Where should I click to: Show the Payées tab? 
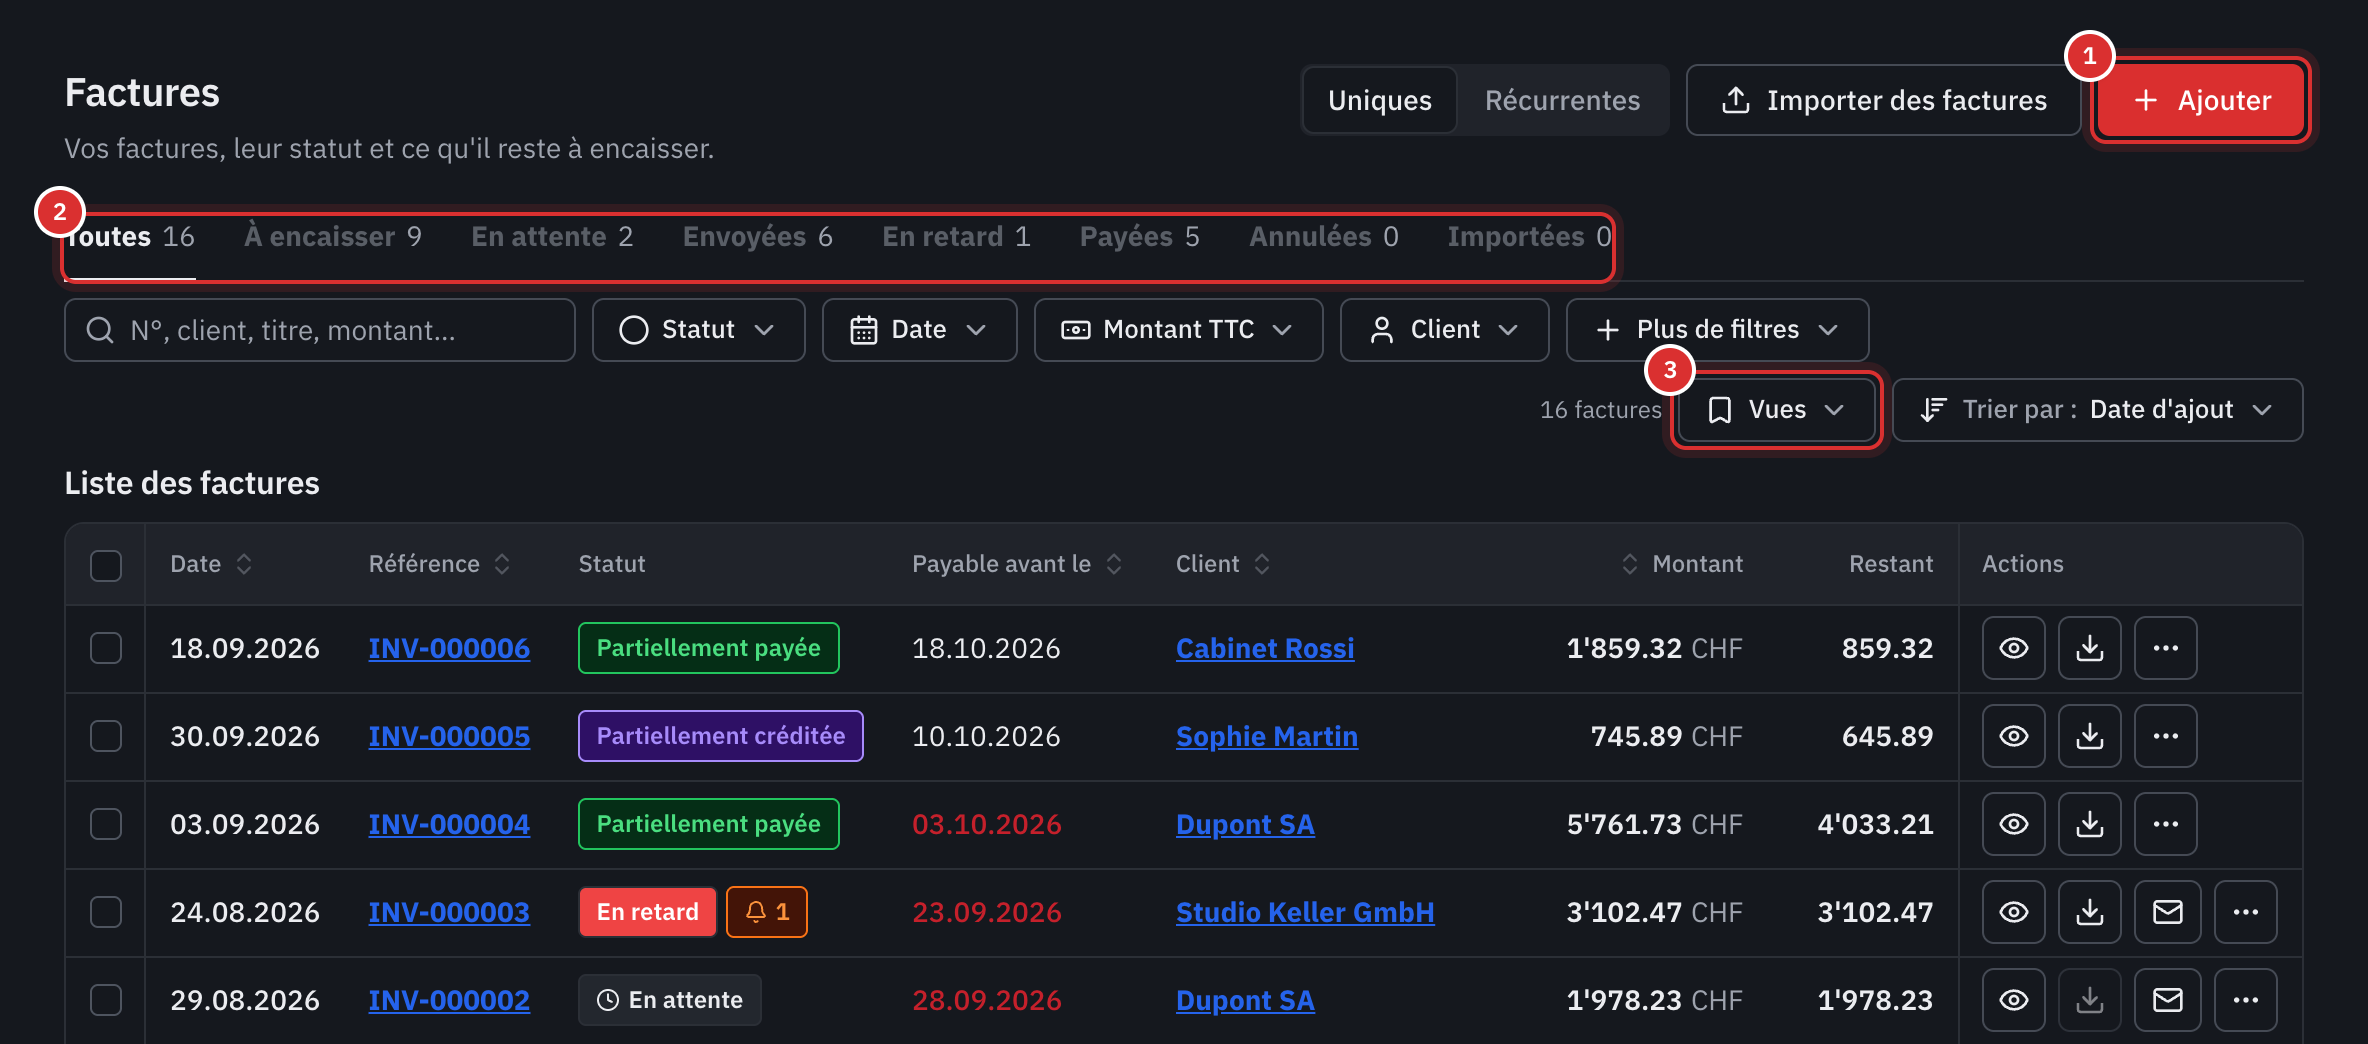(1139, 237)
